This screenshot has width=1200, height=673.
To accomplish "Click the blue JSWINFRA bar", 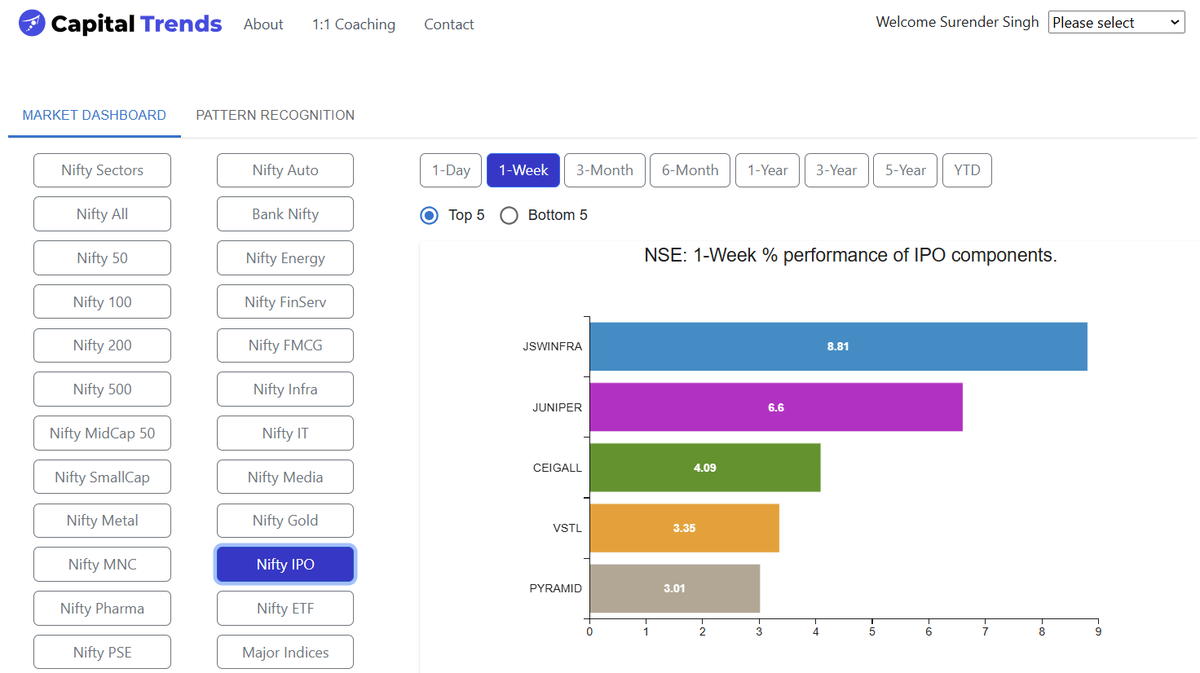I will (x=839, y=346).
